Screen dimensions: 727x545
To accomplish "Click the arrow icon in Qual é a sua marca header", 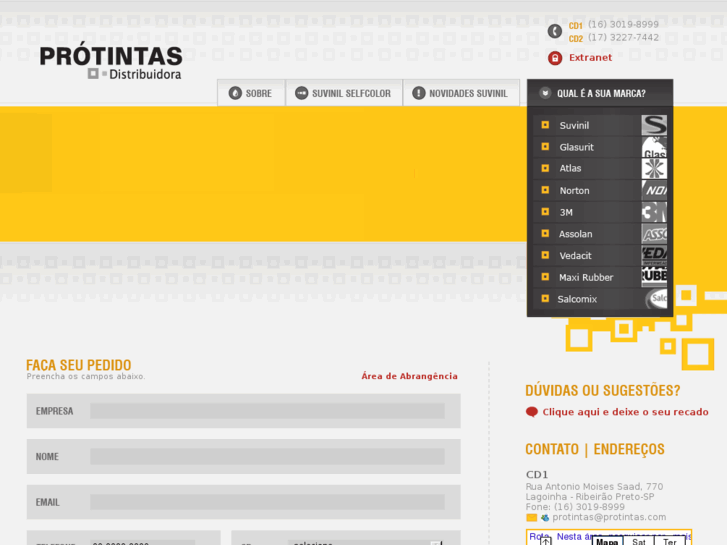I will click(x=545, y=93).
